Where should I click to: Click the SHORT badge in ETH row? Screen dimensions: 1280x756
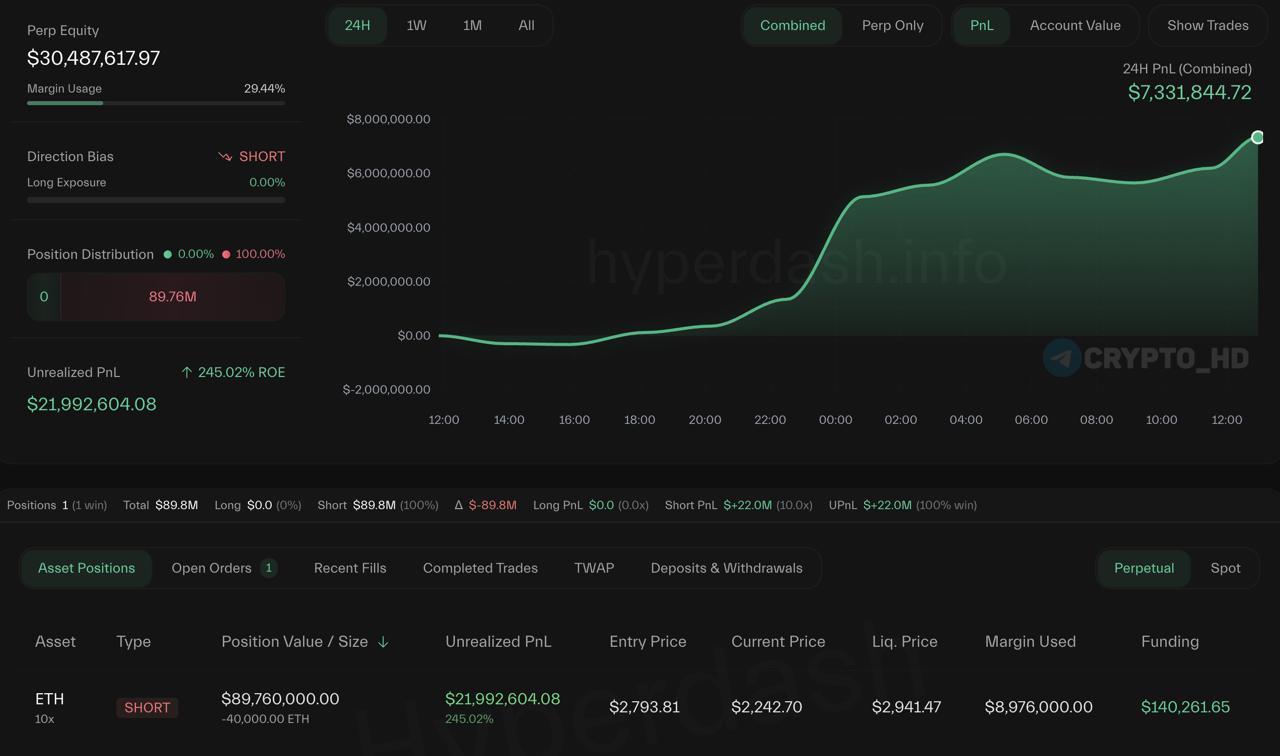coord(147,707)
